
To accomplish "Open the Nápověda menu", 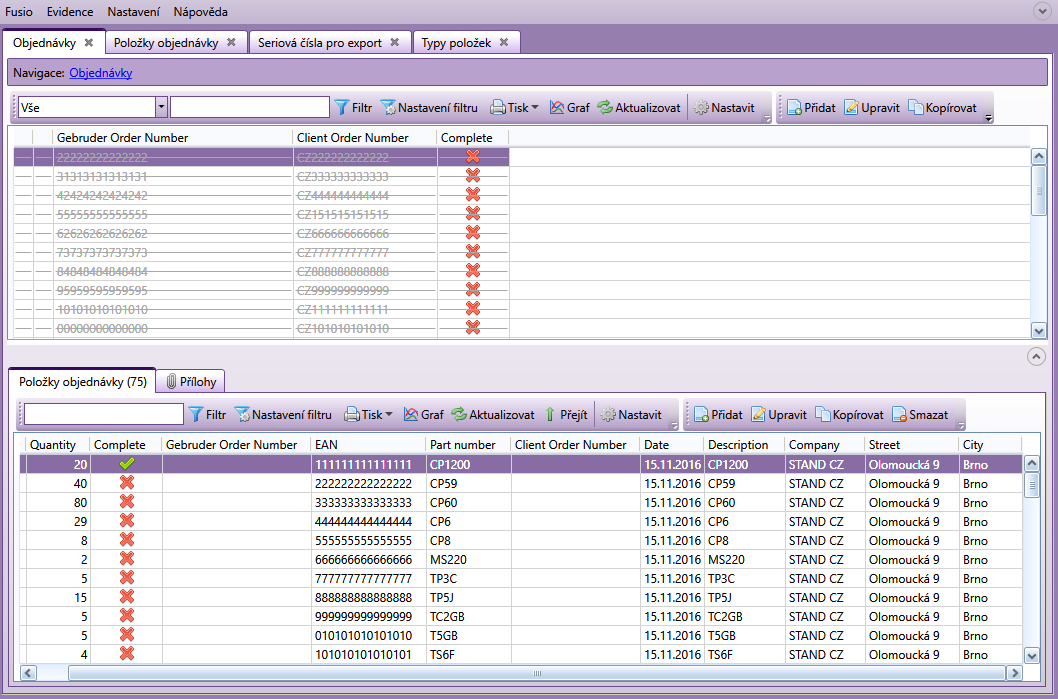I will (200, 12).
